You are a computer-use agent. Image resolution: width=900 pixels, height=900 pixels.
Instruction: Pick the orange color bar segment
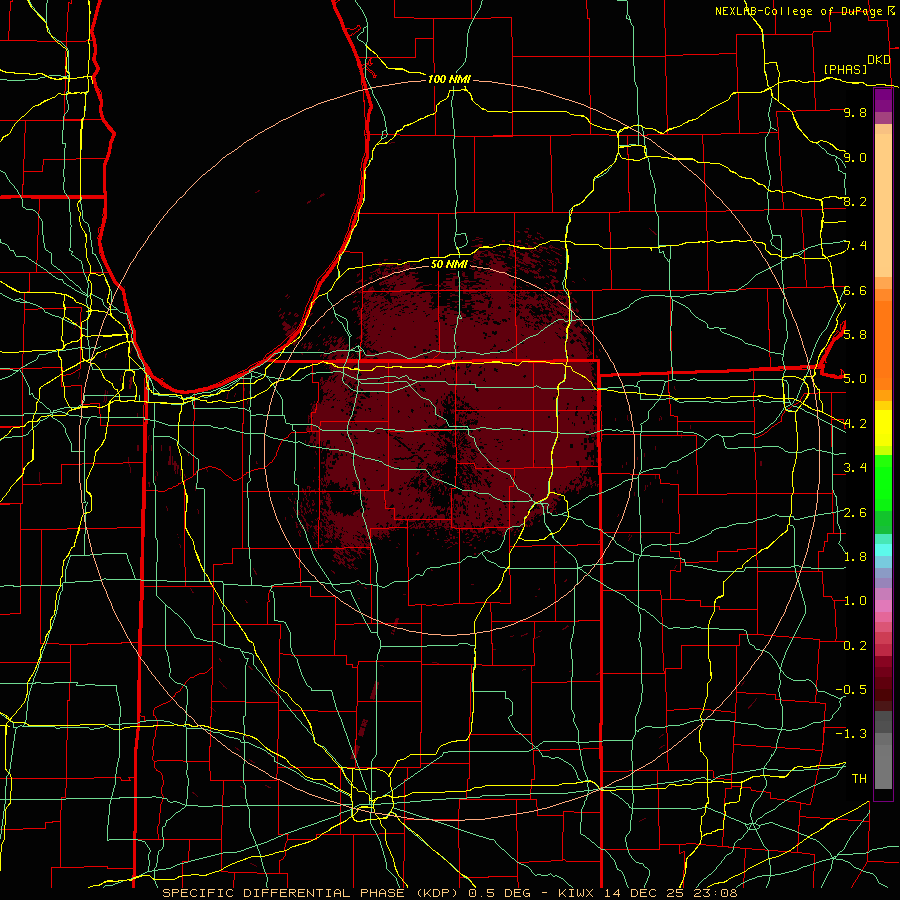883,344
